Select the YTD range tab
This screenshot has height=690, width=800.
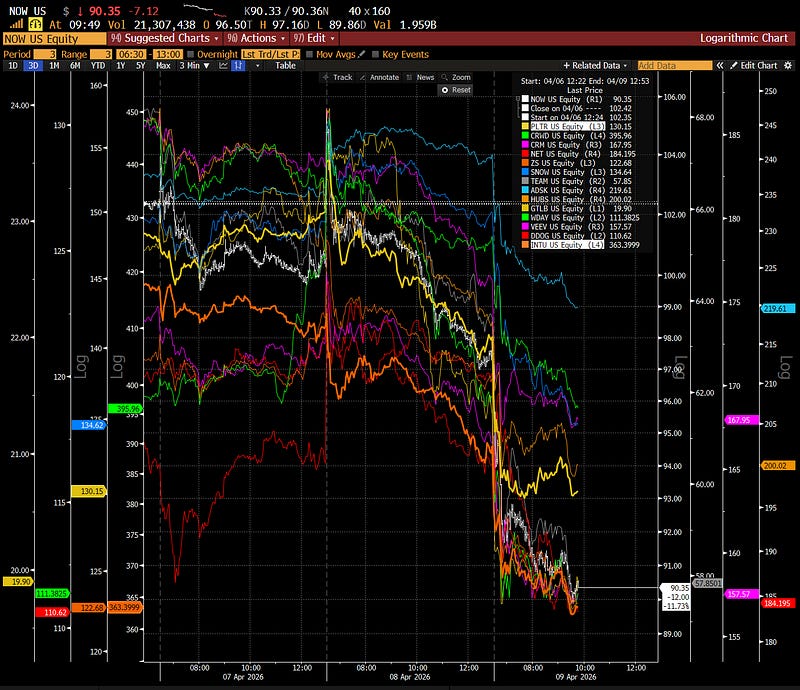(97, 65)
